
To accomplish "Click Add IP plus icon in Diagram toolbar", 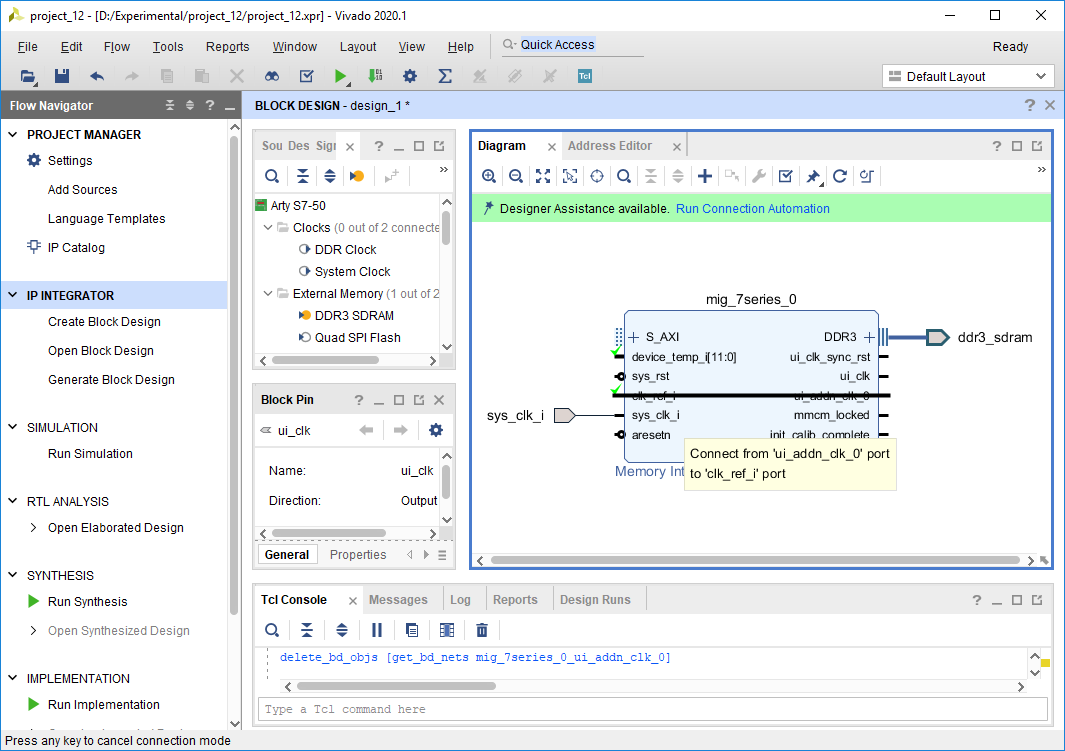I will [705, 177].
